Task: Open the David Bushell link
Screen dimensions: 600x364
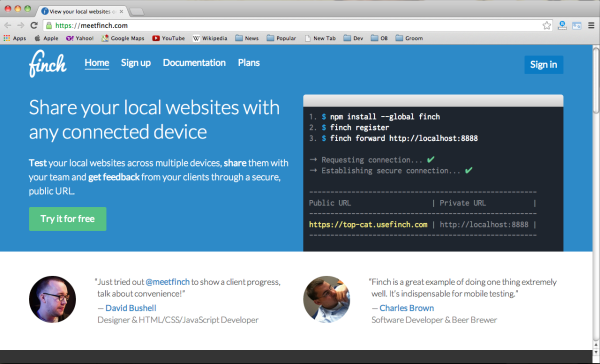Action: 131,308
